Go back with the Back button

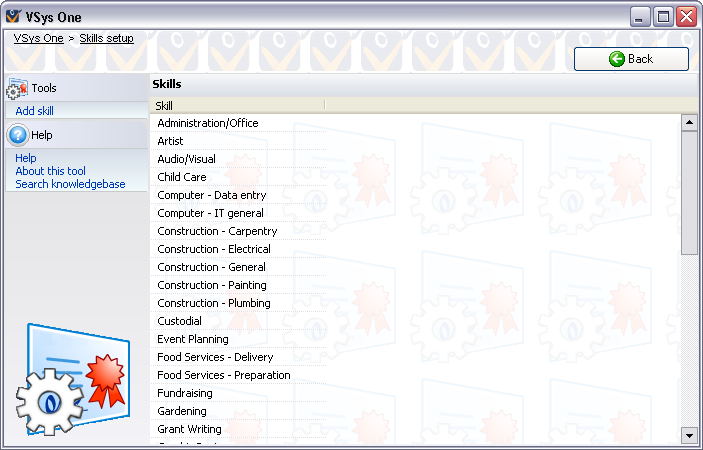[x=631, y=59]
